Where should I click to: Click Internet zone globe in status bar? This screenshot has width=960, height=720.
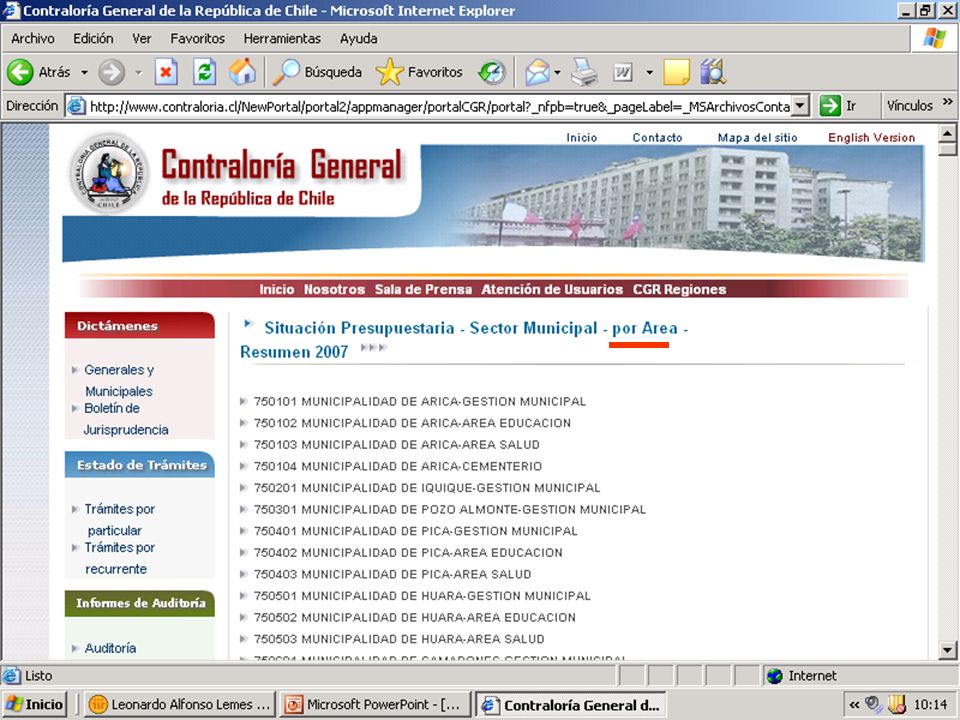(x=774, y=676)
